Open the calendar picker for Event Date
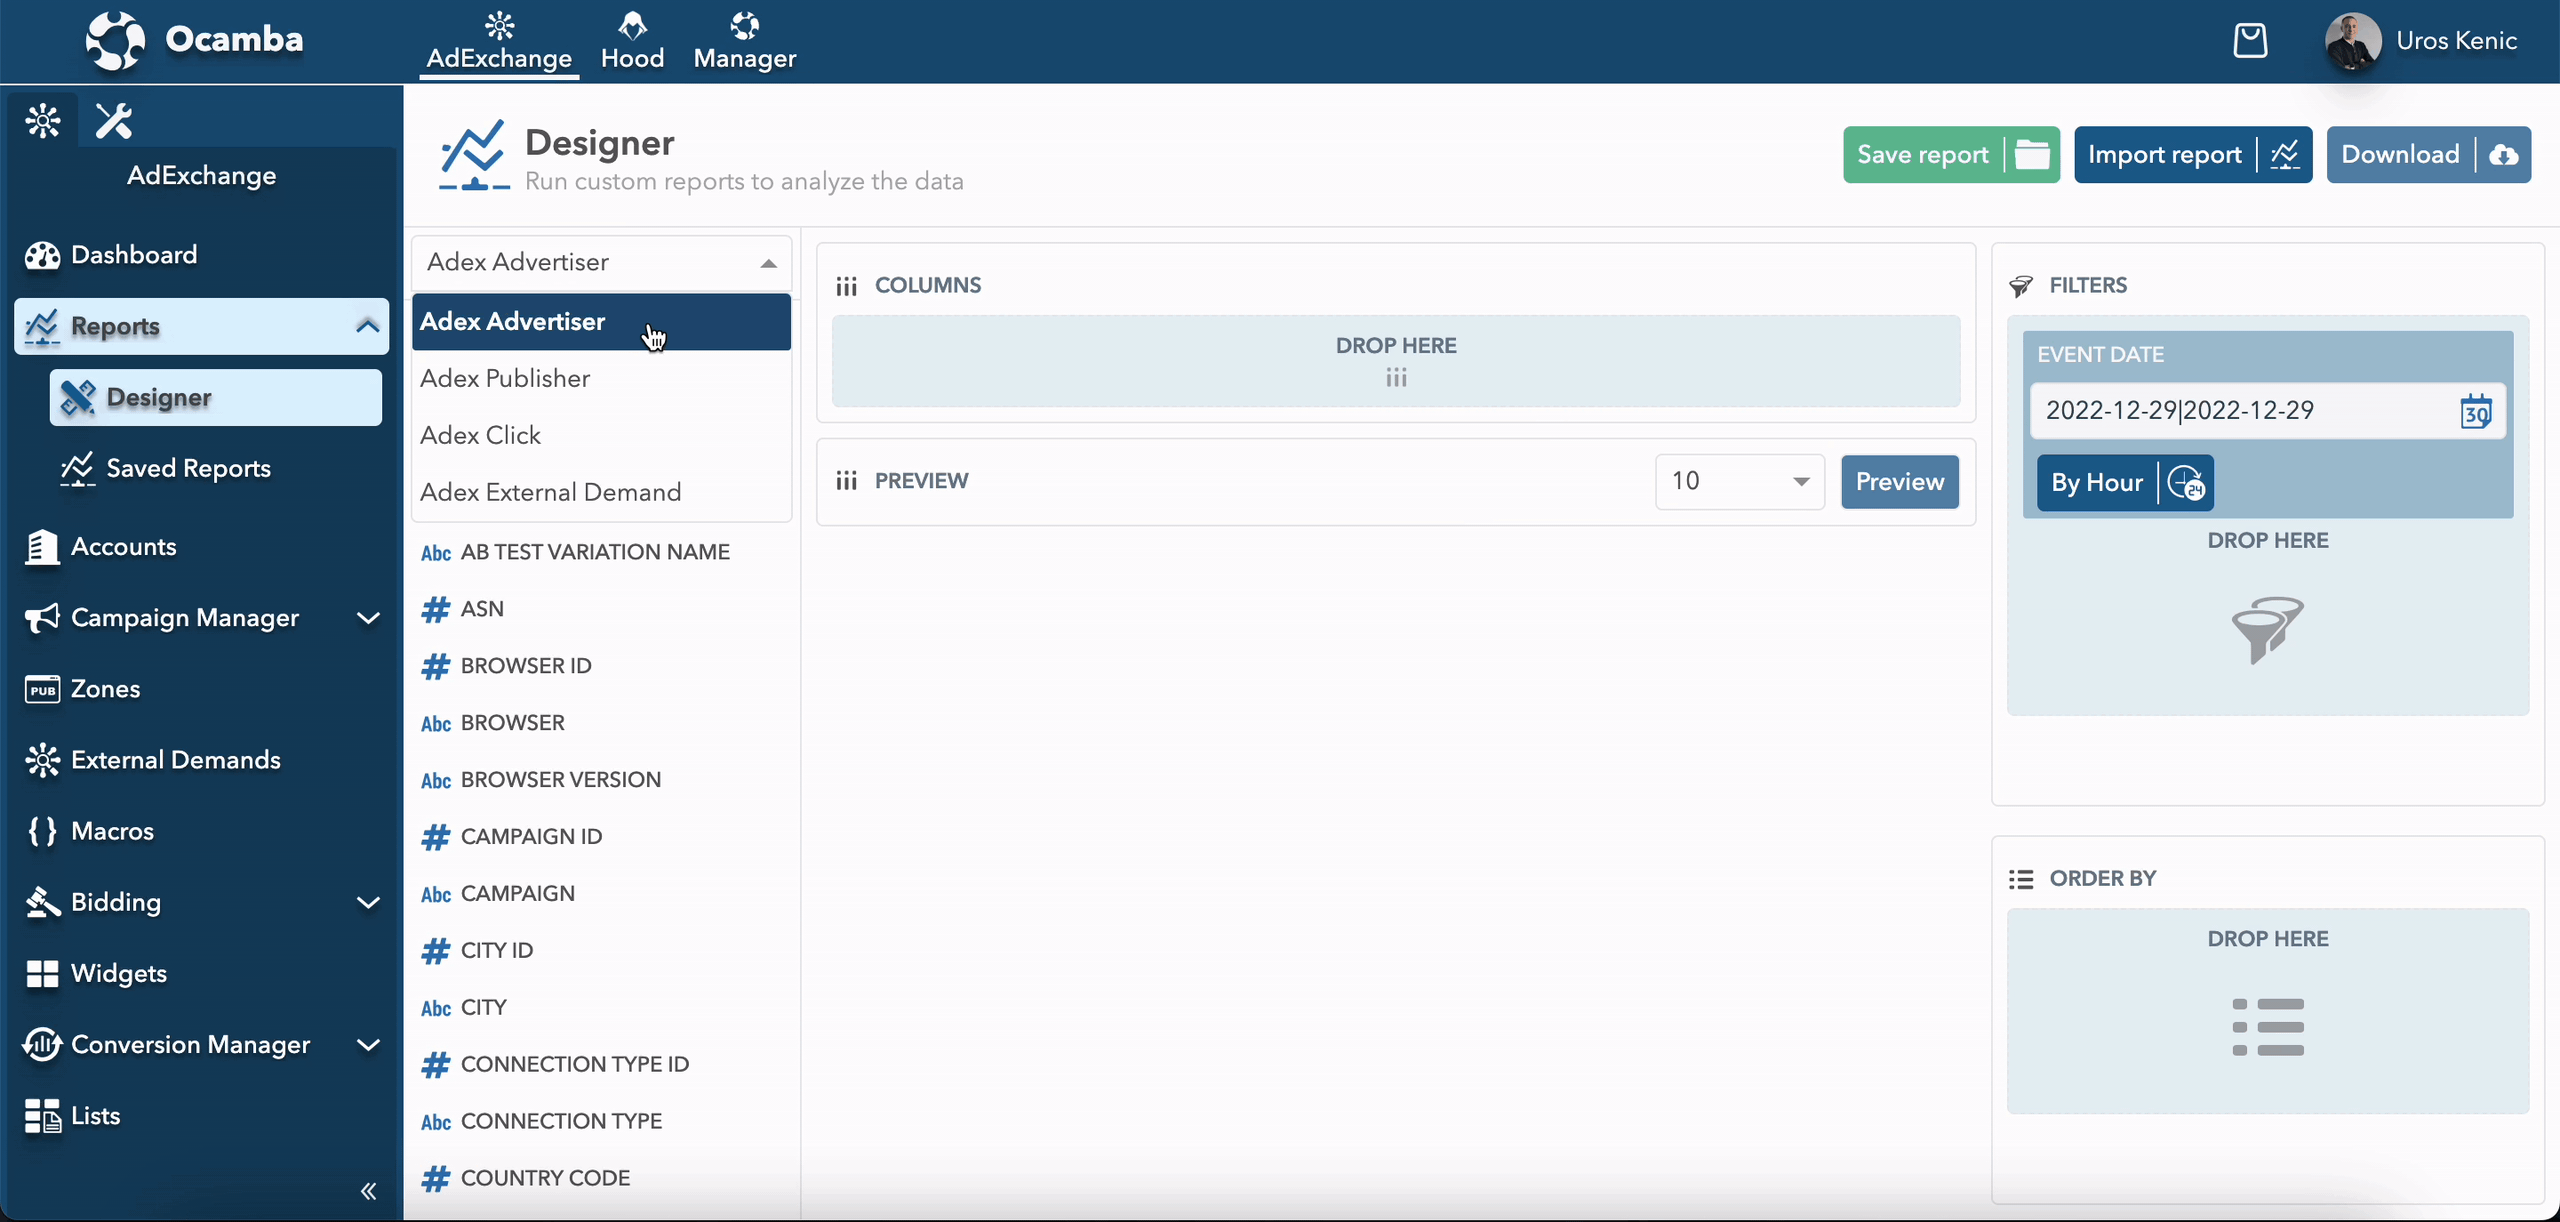Image resolution: width=2560 pixels, height=1222 pixels. (x=2476, y=411)
